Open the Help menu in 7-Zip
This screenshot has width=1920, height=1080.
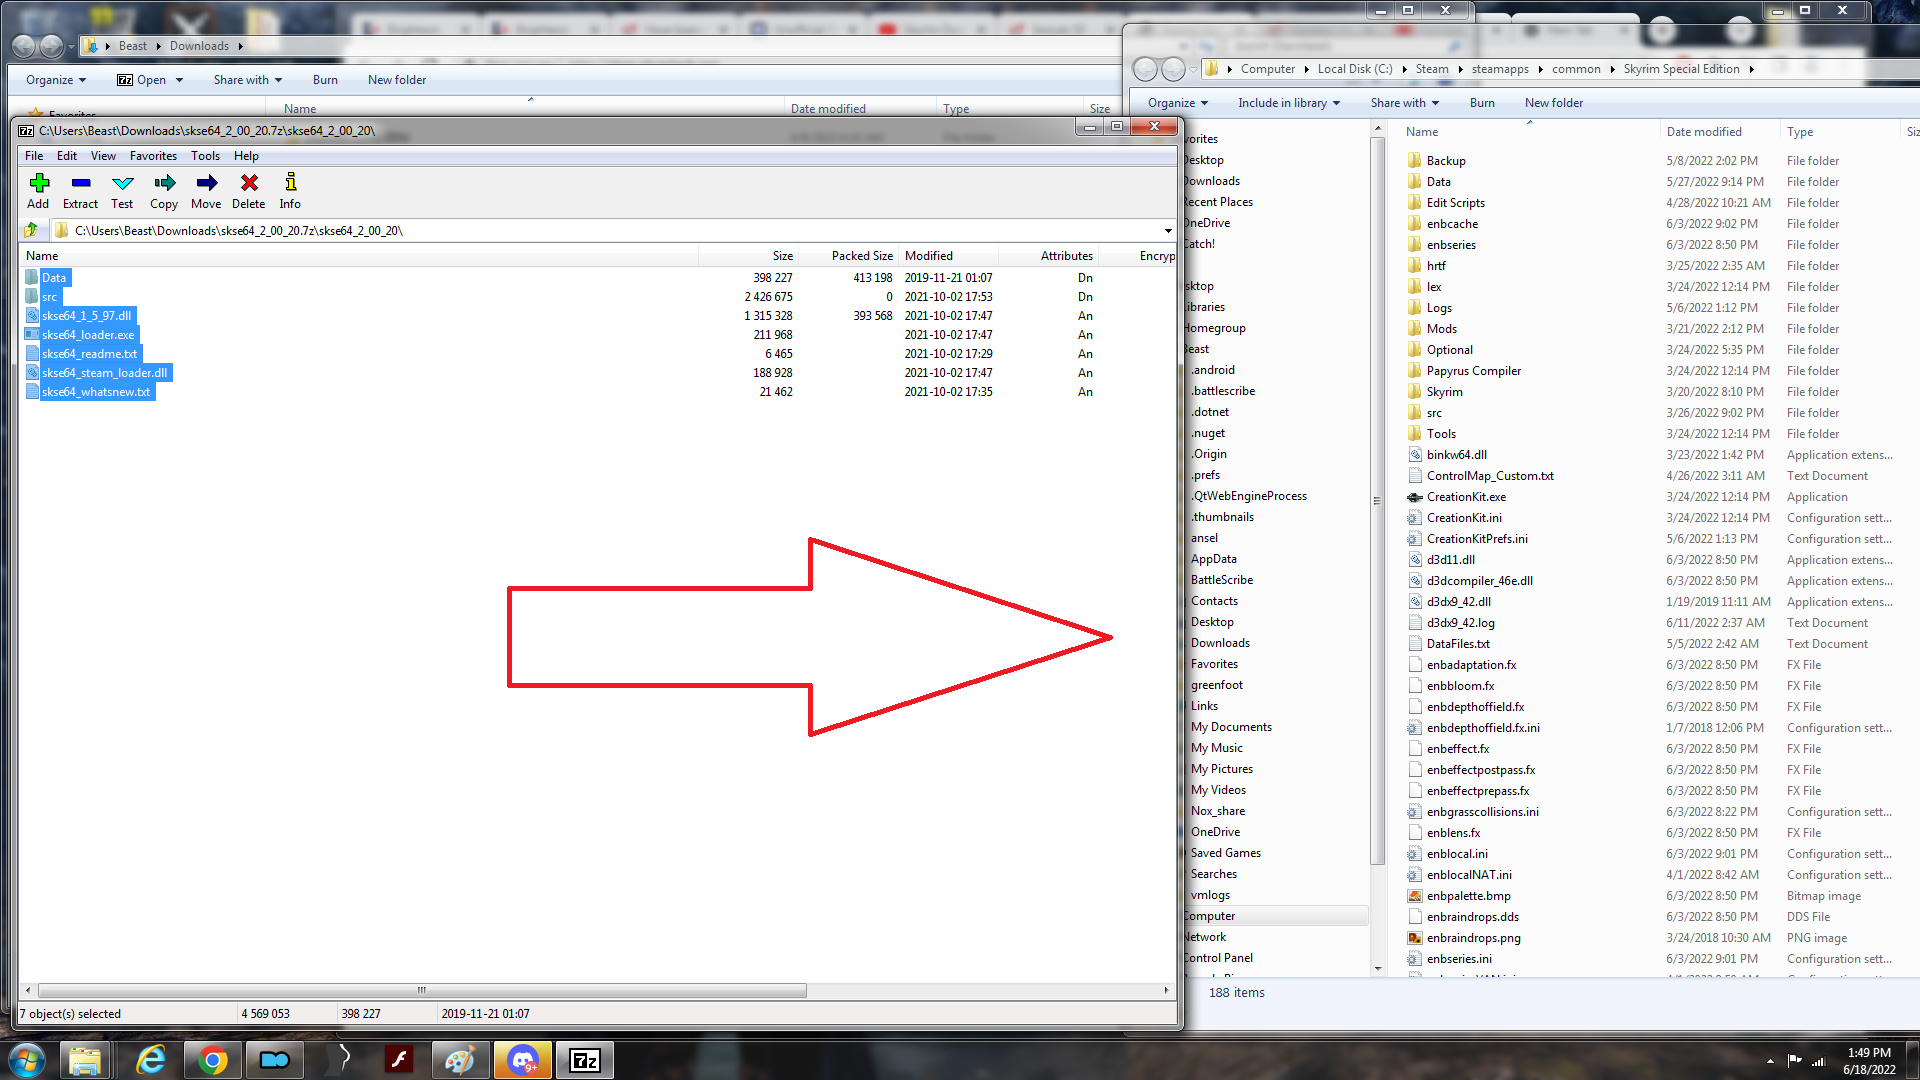pyautogui.click(x=246, y=156)
